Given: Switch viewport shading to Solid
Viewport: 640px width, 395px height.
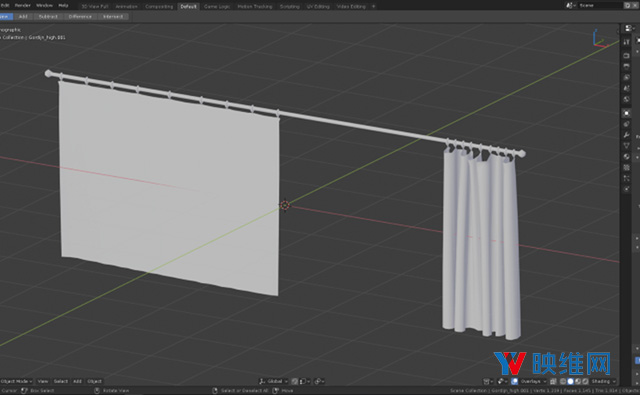Looking at the screenshot, I should click(x=571, y=382).
